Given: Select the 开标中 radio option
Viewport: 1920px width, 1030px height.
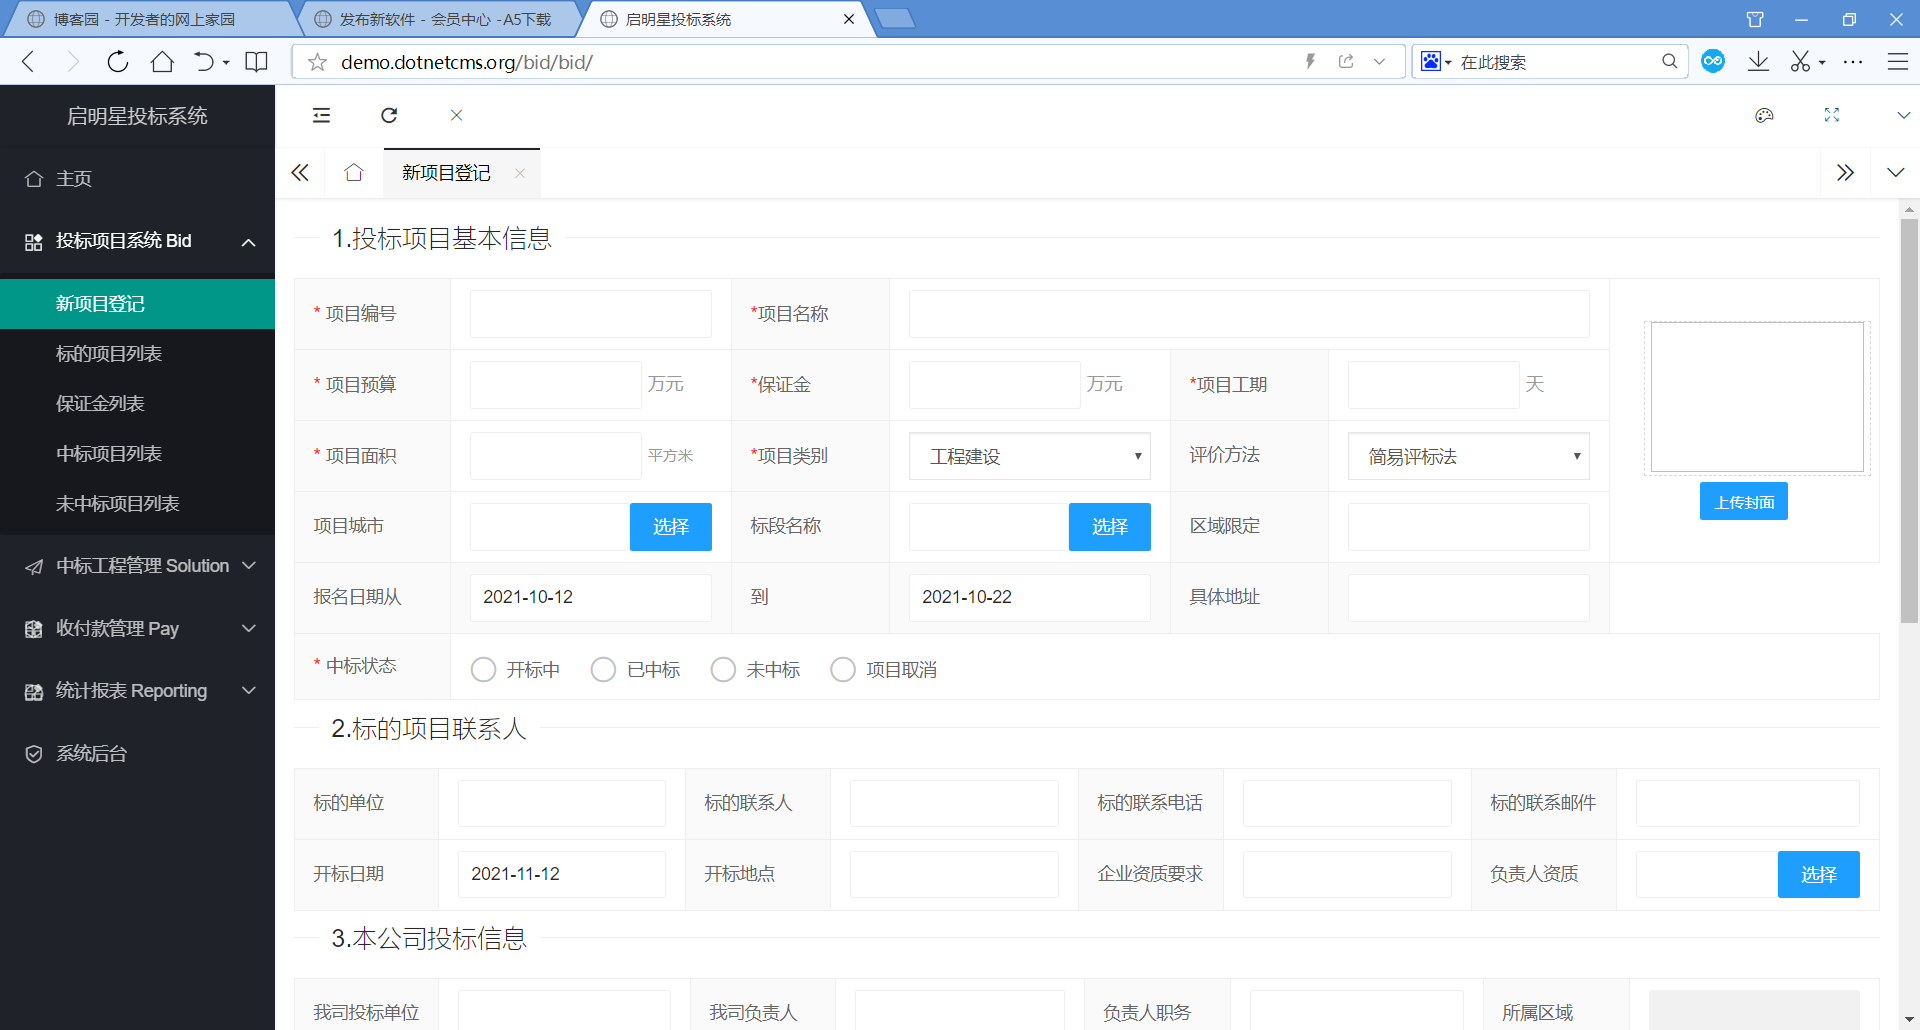Looking at the screenshot, I should click(x=484, y=669).
